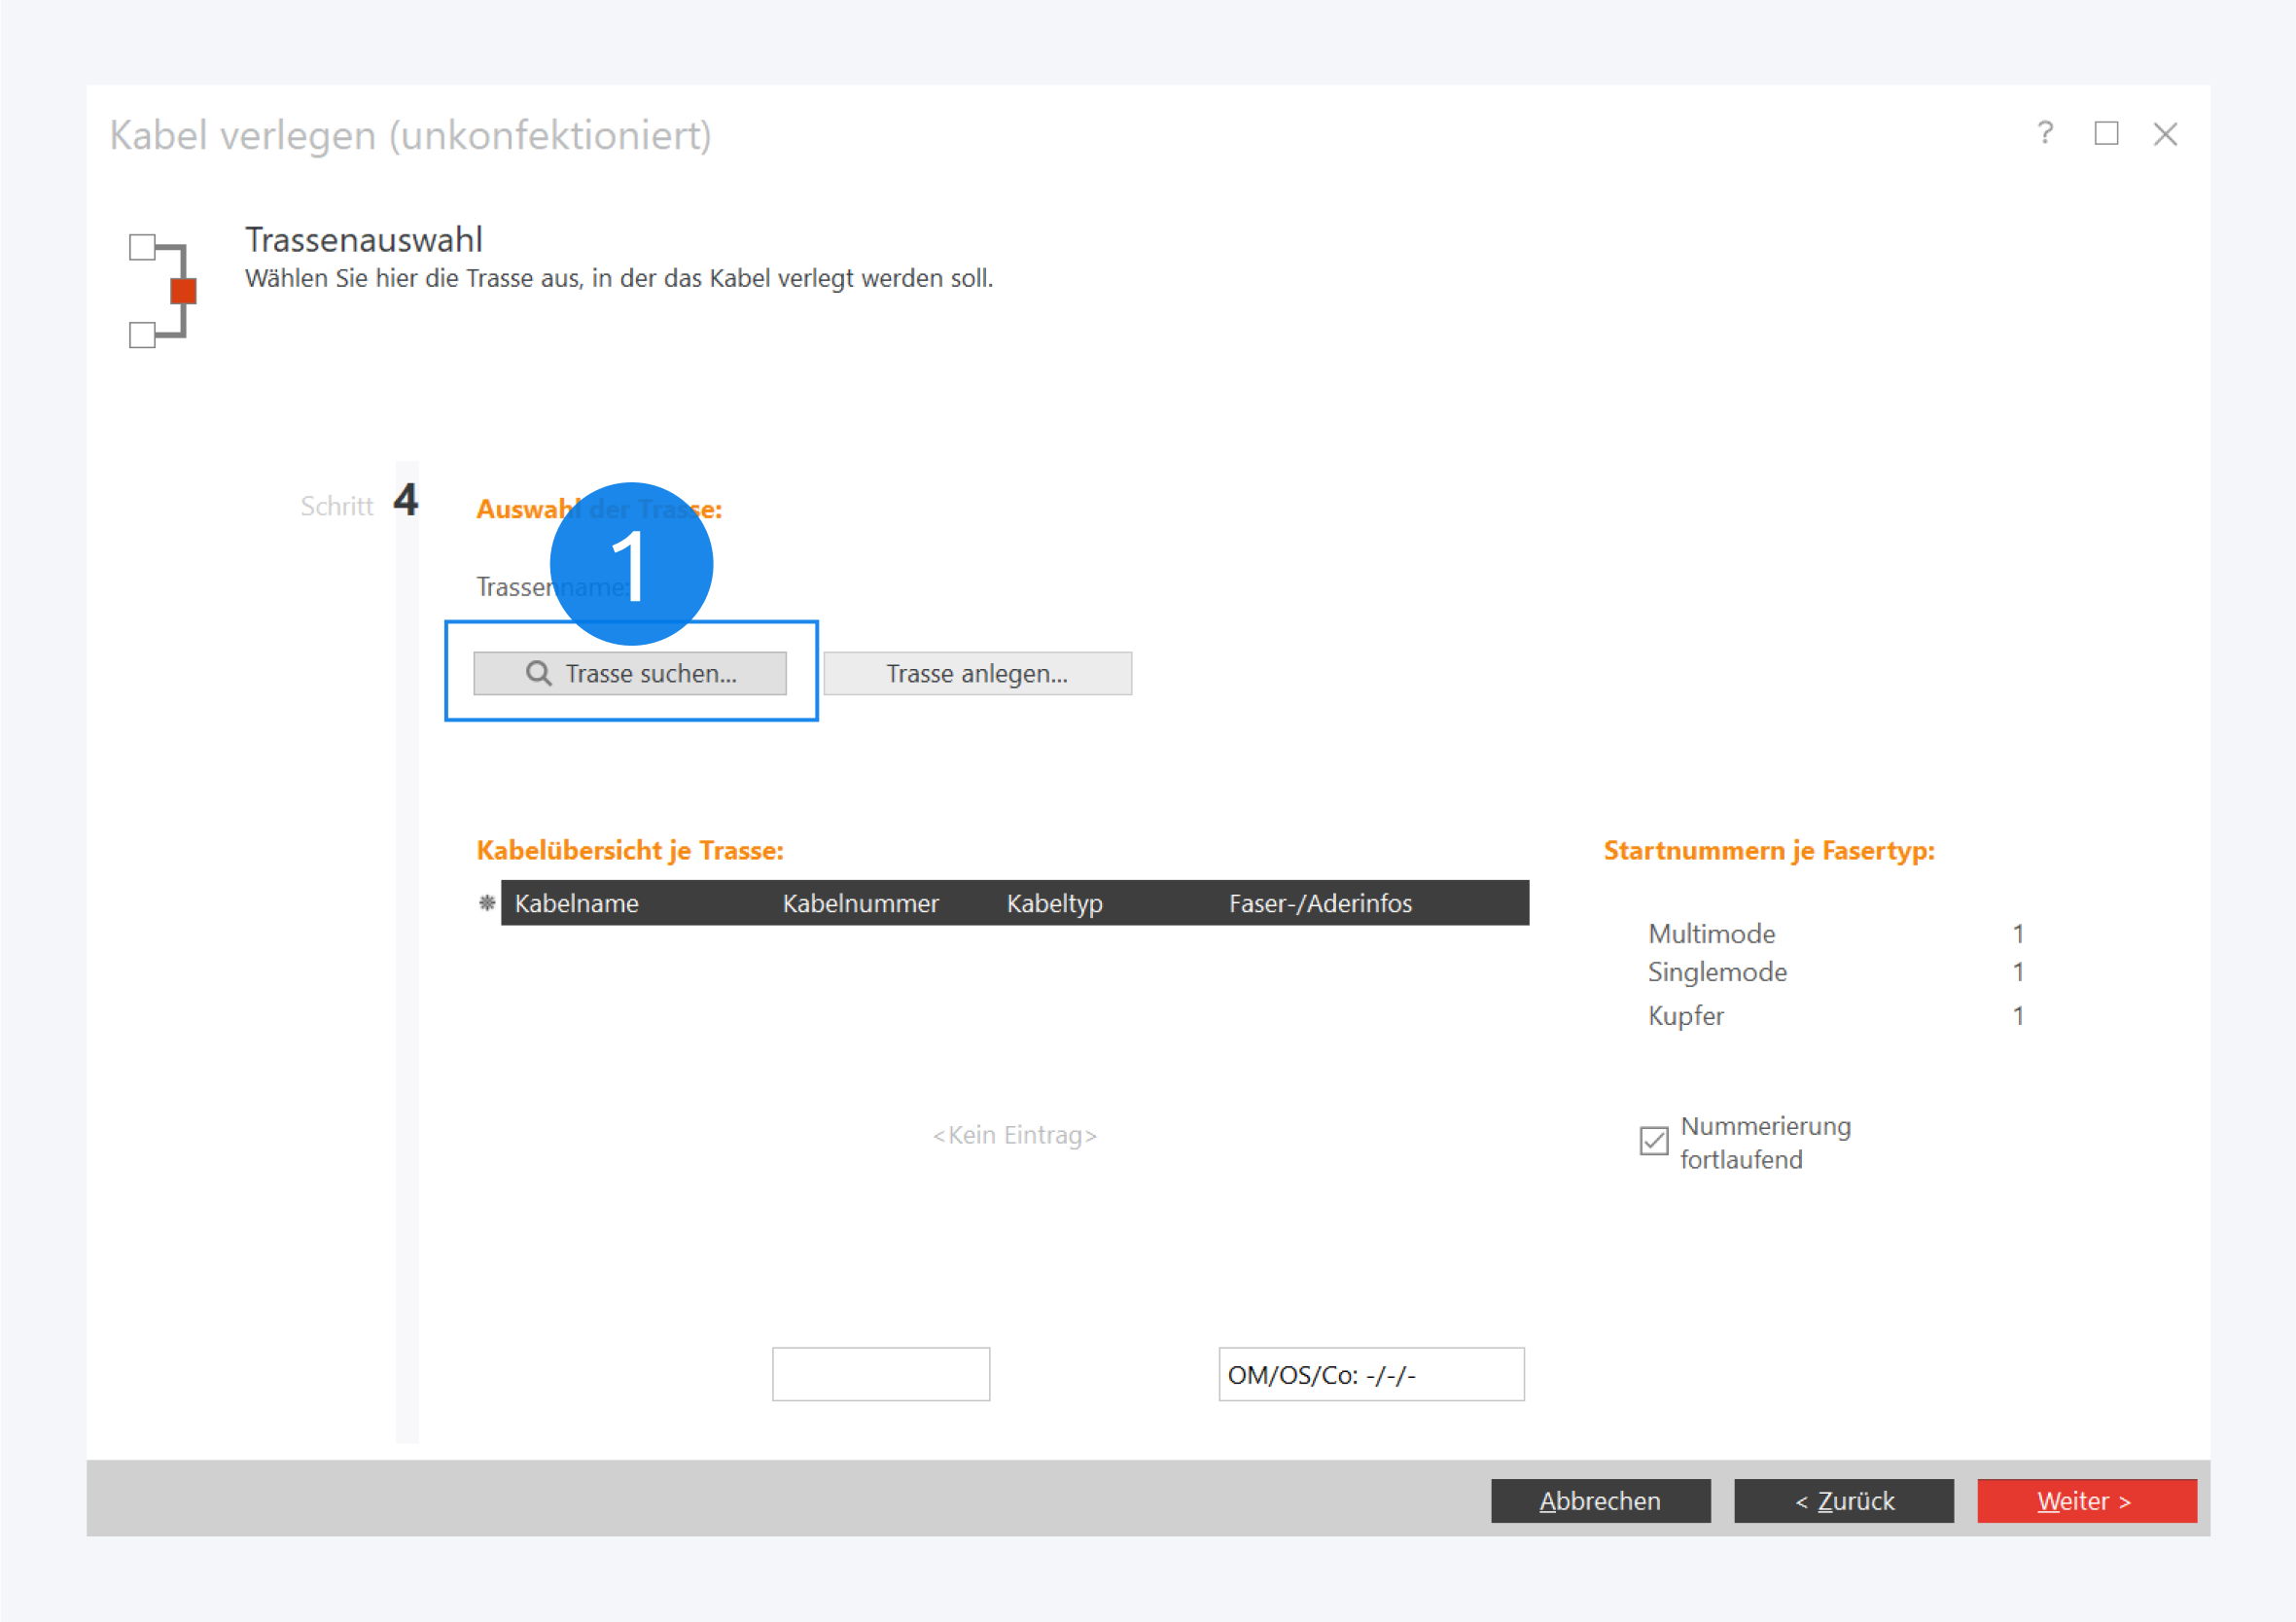Click the Kabeltyp column header
Image resolution: width=2296 pixels, height=1622 pixels.
[1054, 903]
